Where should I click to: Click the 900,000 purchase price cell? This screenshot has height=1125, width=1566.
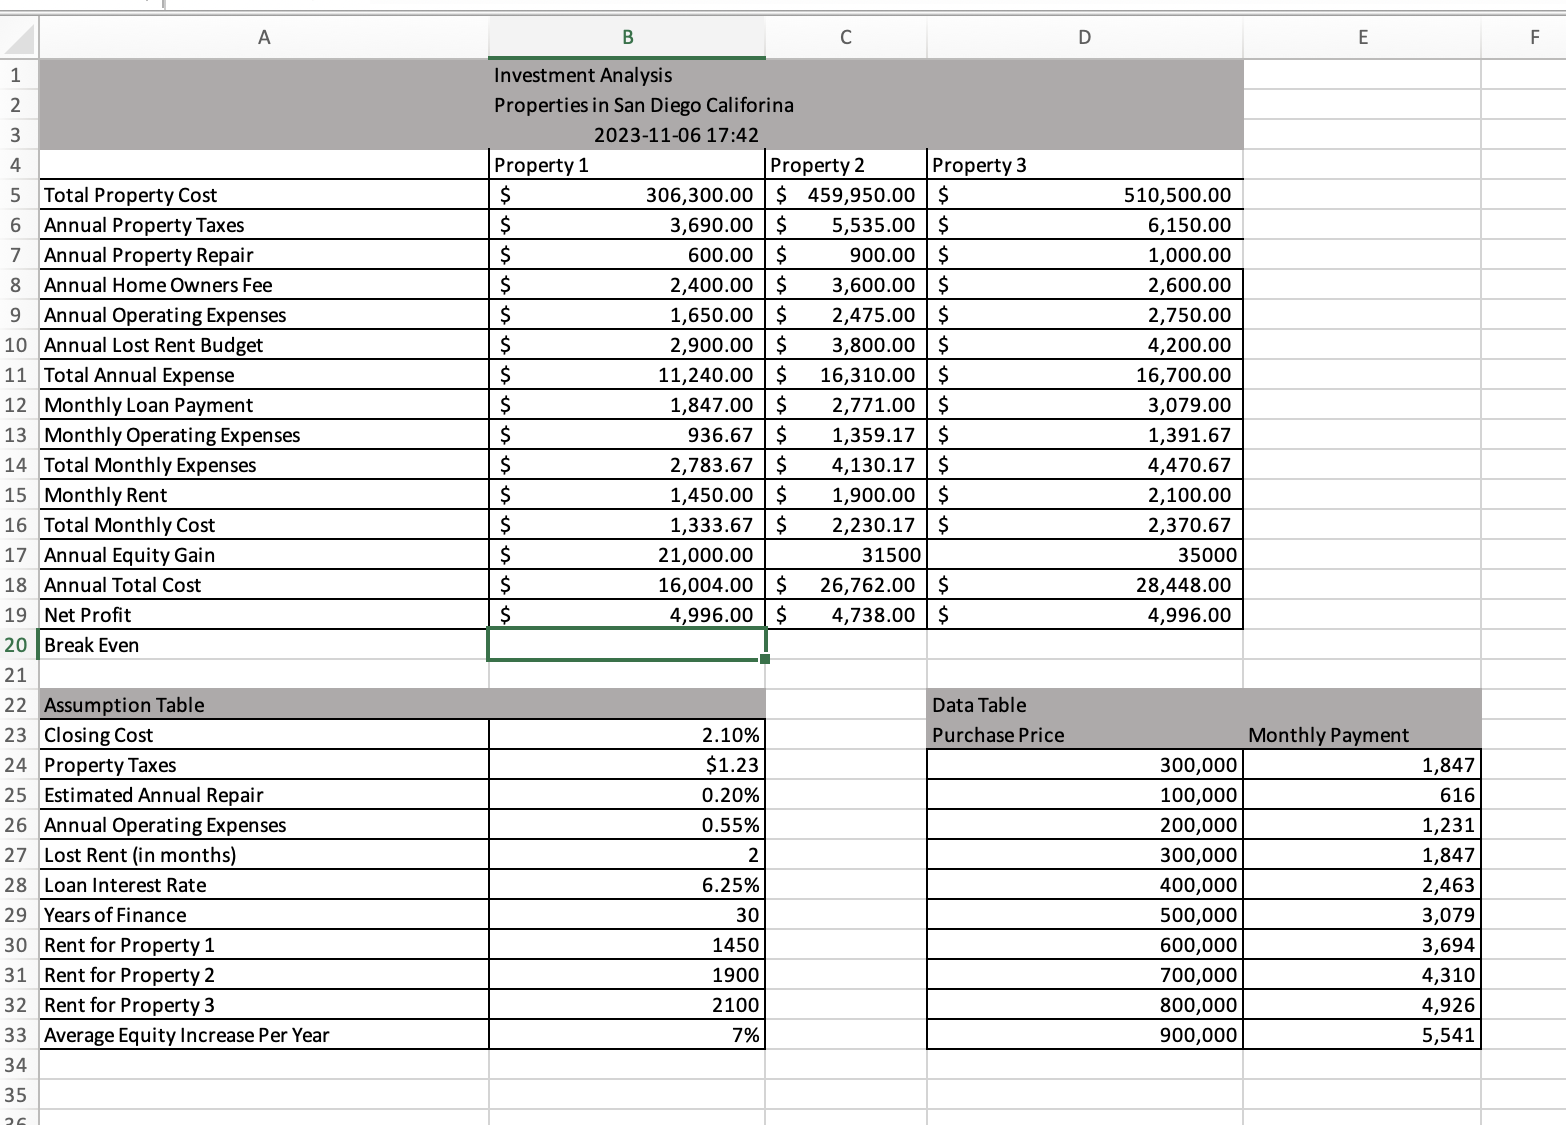click(1085, 1035)
